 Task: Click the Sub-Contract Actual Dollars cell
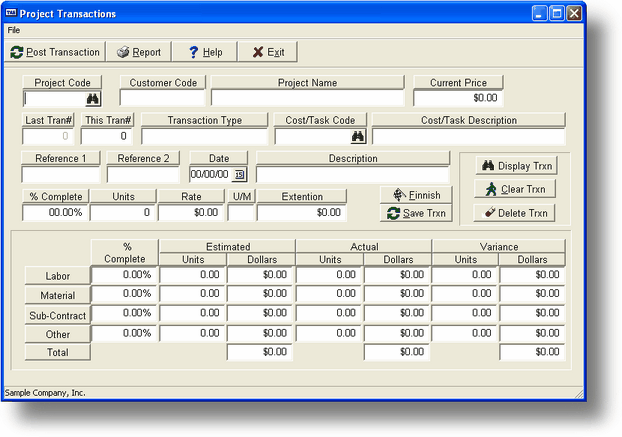pos(397,313)
